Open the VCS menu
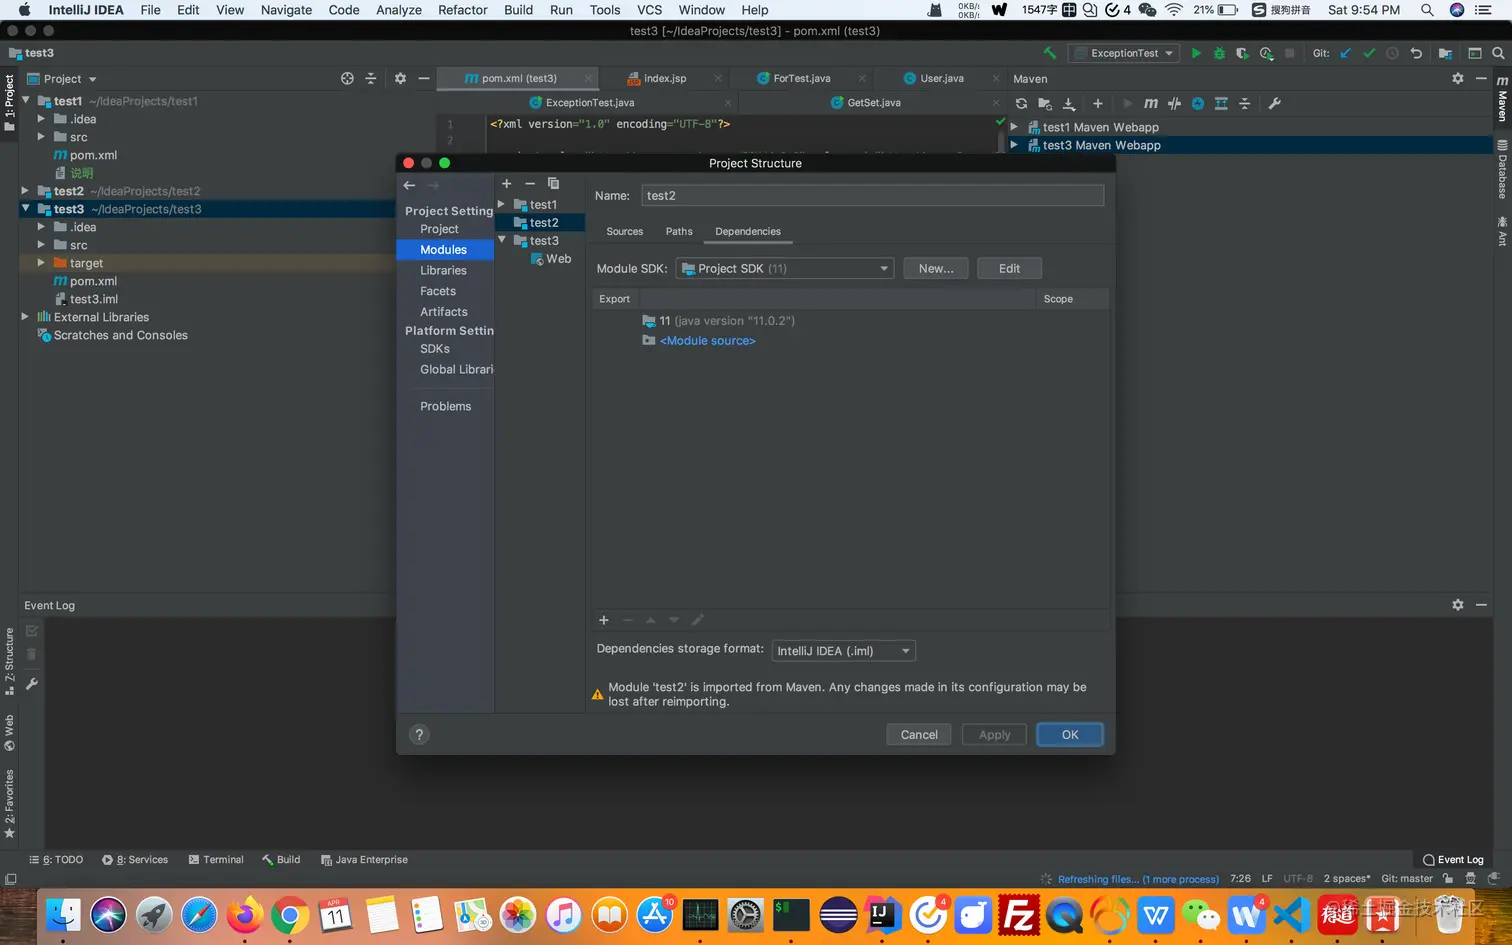Screen dimensions: 1512x945 (650, 10)
